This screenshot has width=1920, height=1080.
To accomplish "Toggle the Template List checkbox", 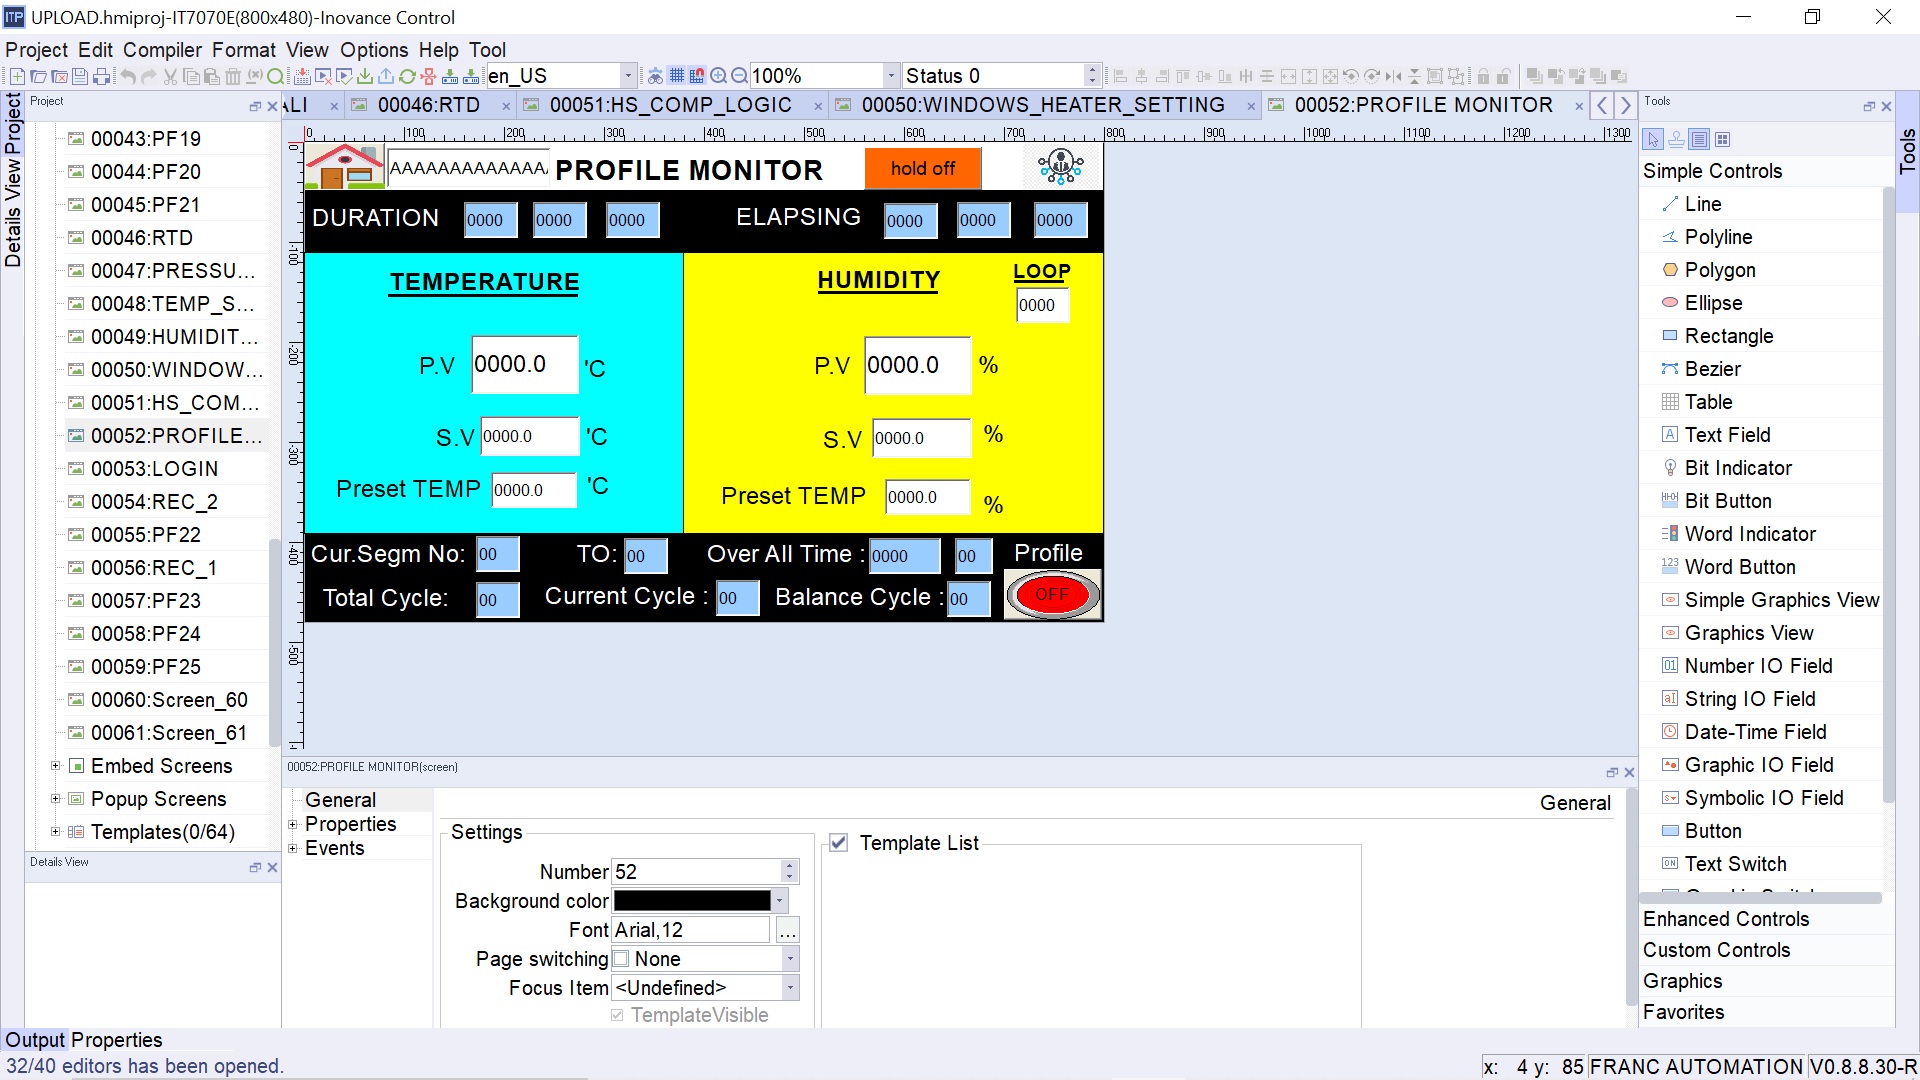I will coord(839,843).
